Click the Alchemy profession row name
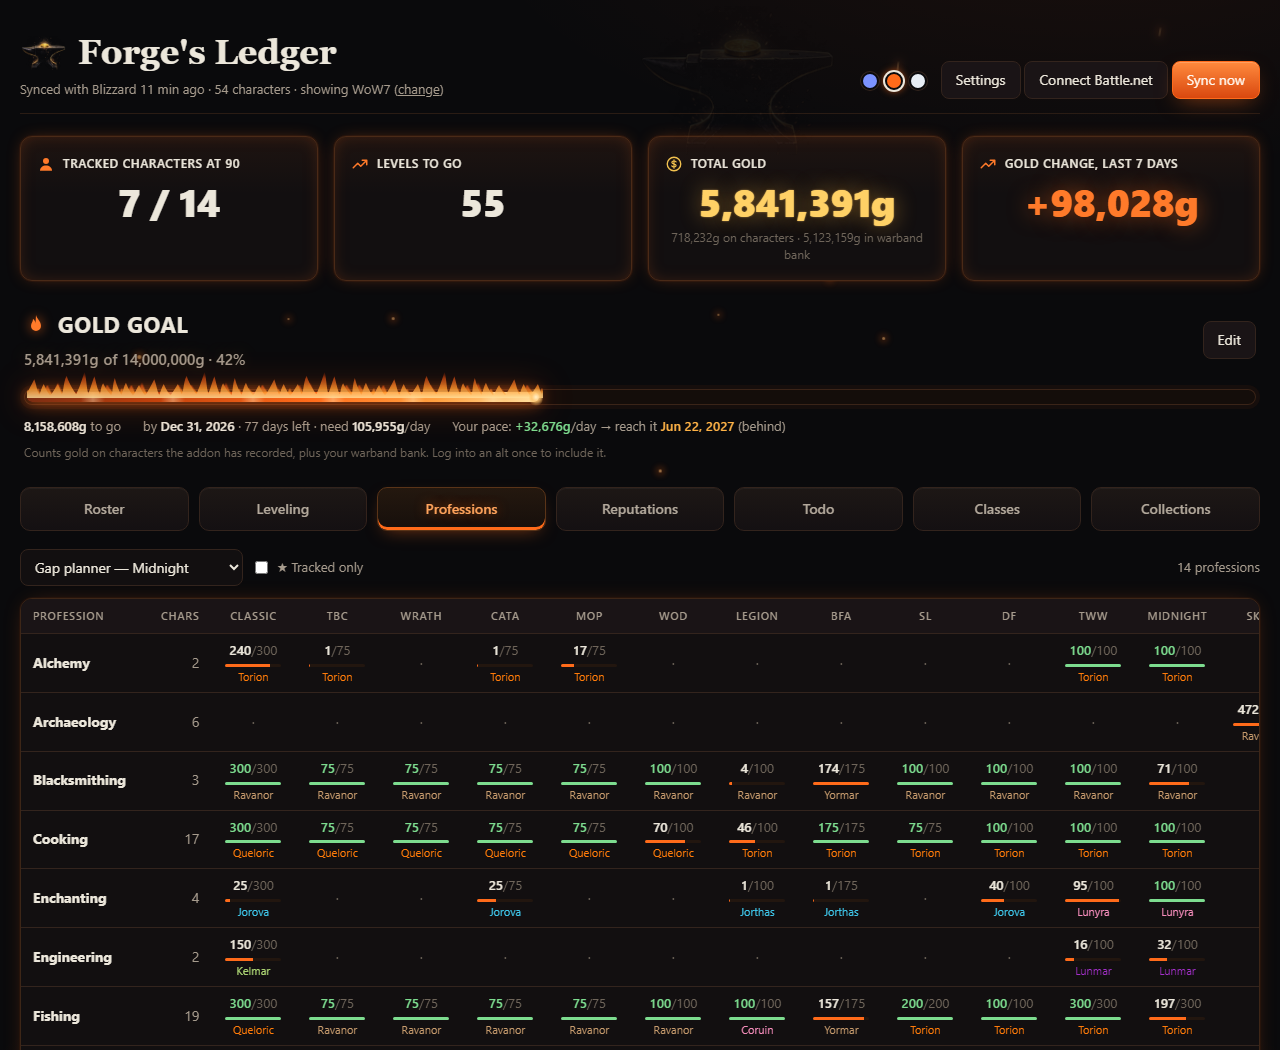The width and height of the screenshot is (1280, 1050). (61, 663)
